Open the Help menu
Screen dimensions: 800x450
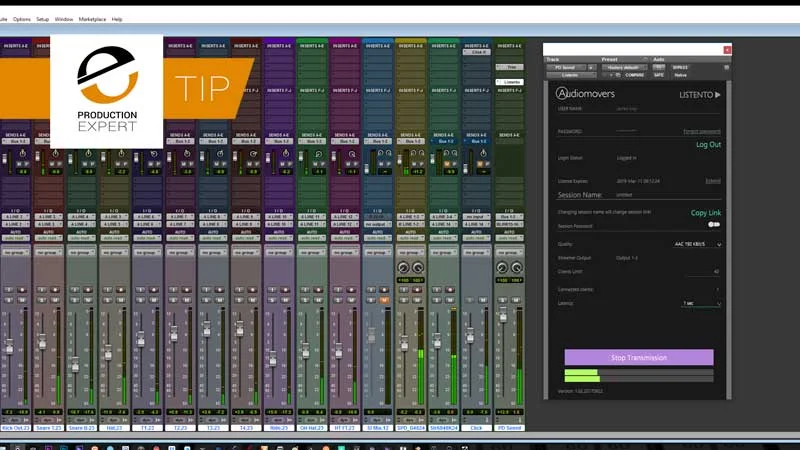tap(117, 19)
